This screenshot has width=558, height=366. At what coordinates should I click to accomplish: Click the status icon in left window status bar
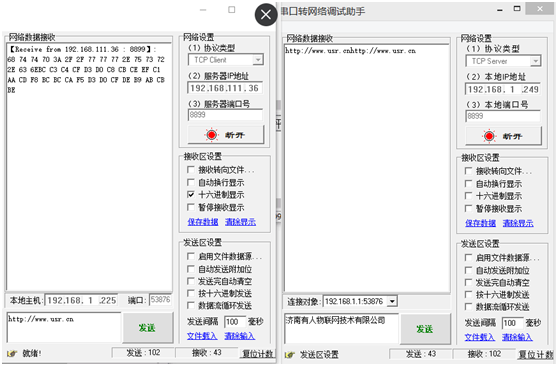(12, 354)
